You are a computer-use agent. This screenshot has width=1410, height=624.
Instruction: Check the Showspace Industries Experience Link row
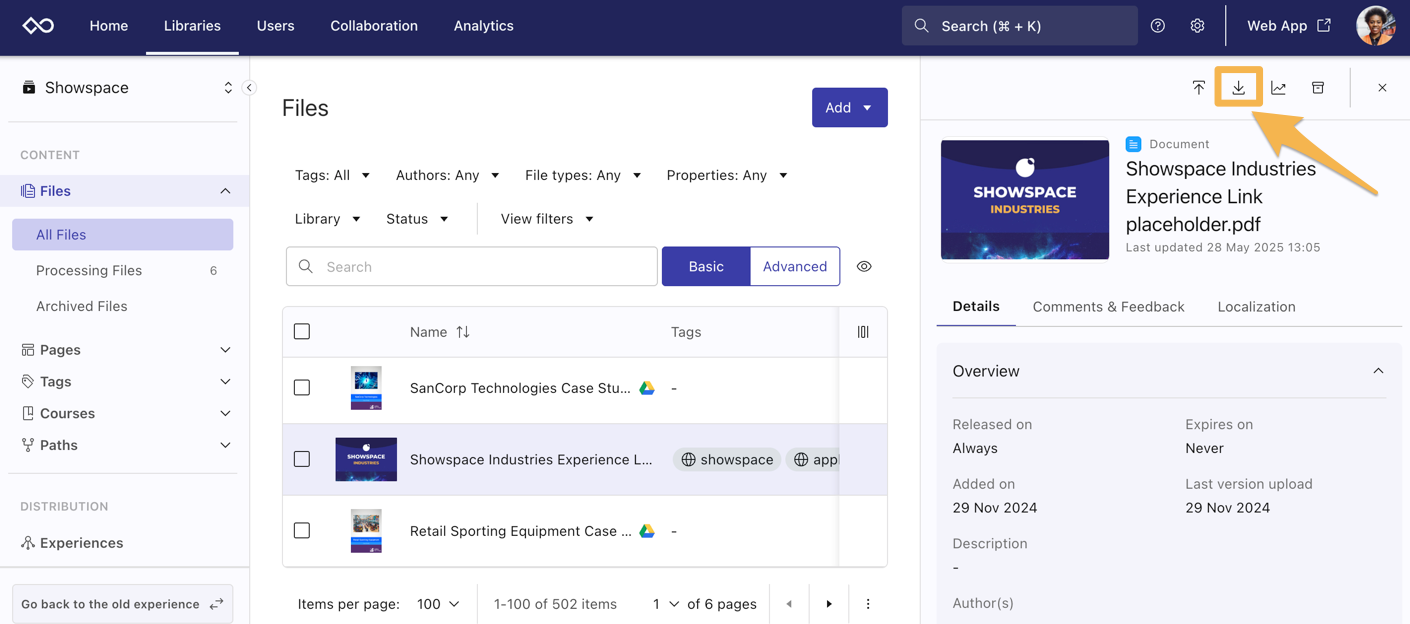point(302,459)
